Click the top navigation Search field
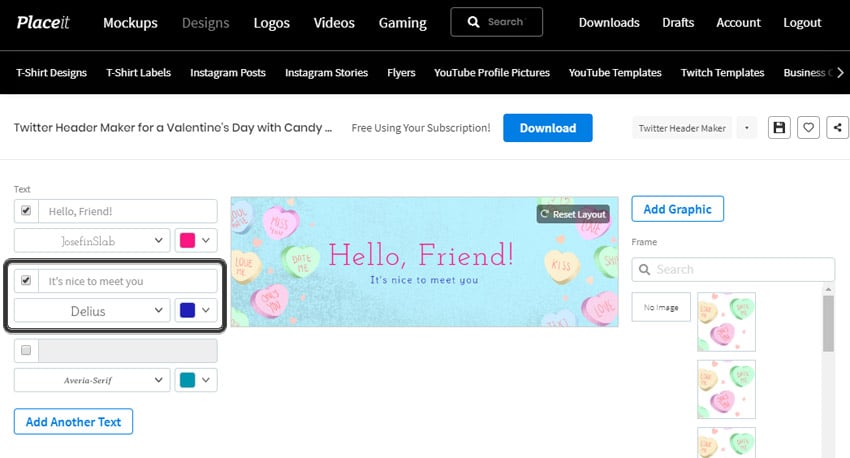Screen dimensions: 850x458 497,22
